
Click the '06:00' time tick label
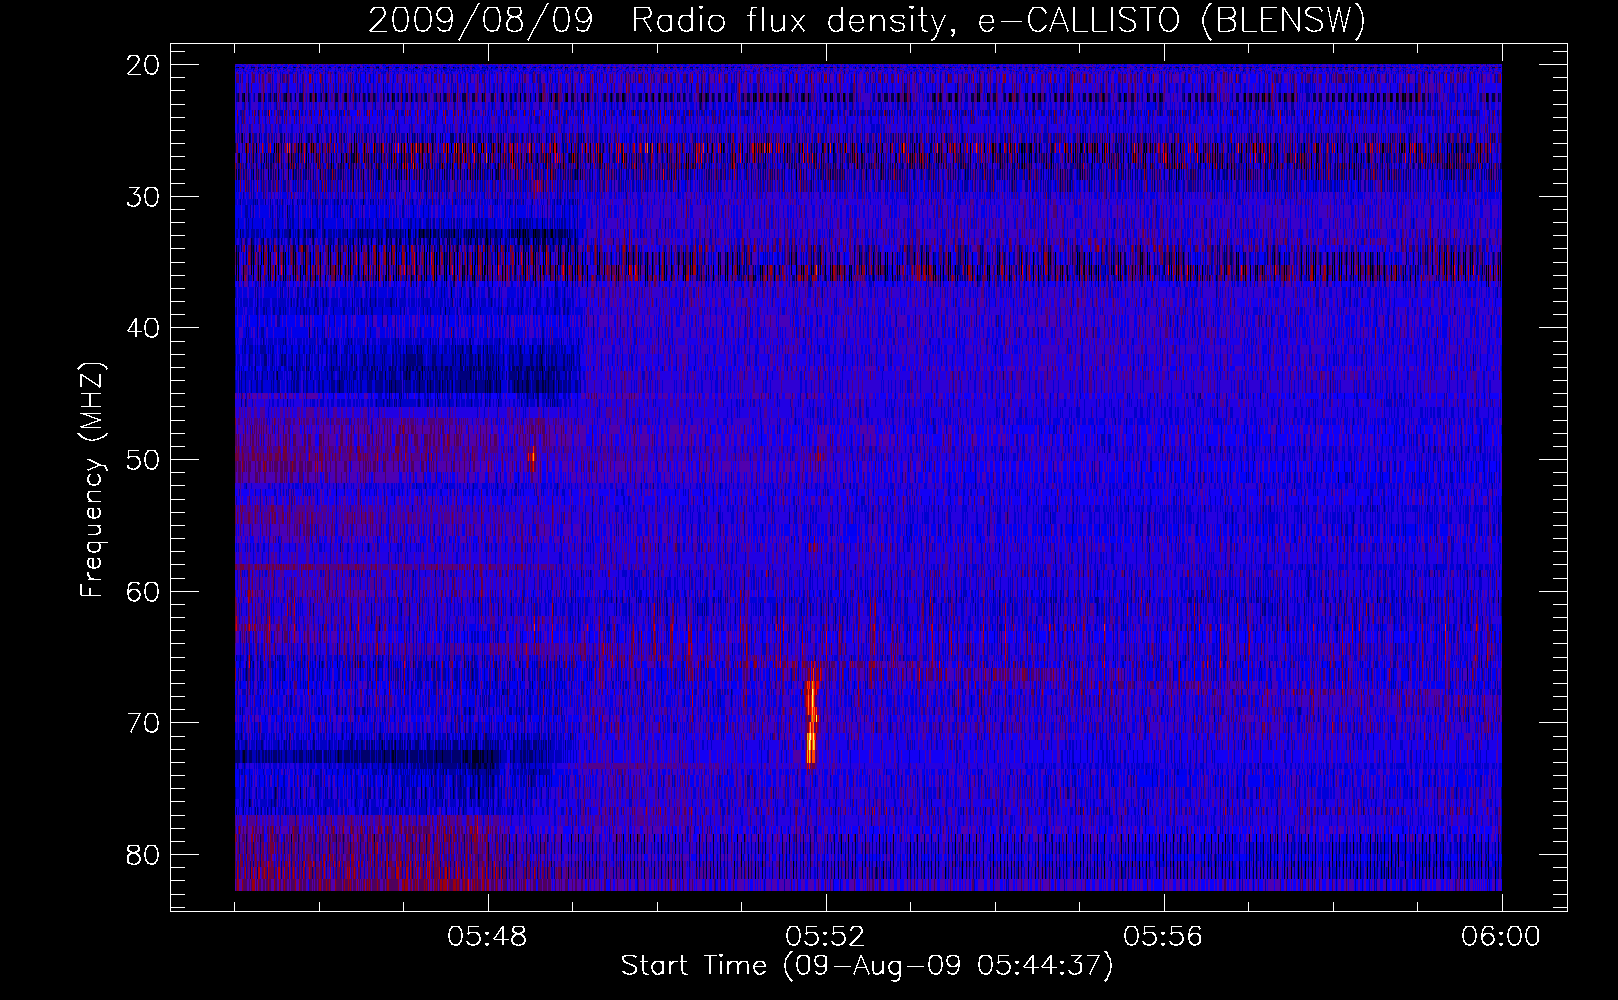coord(1501,937)
